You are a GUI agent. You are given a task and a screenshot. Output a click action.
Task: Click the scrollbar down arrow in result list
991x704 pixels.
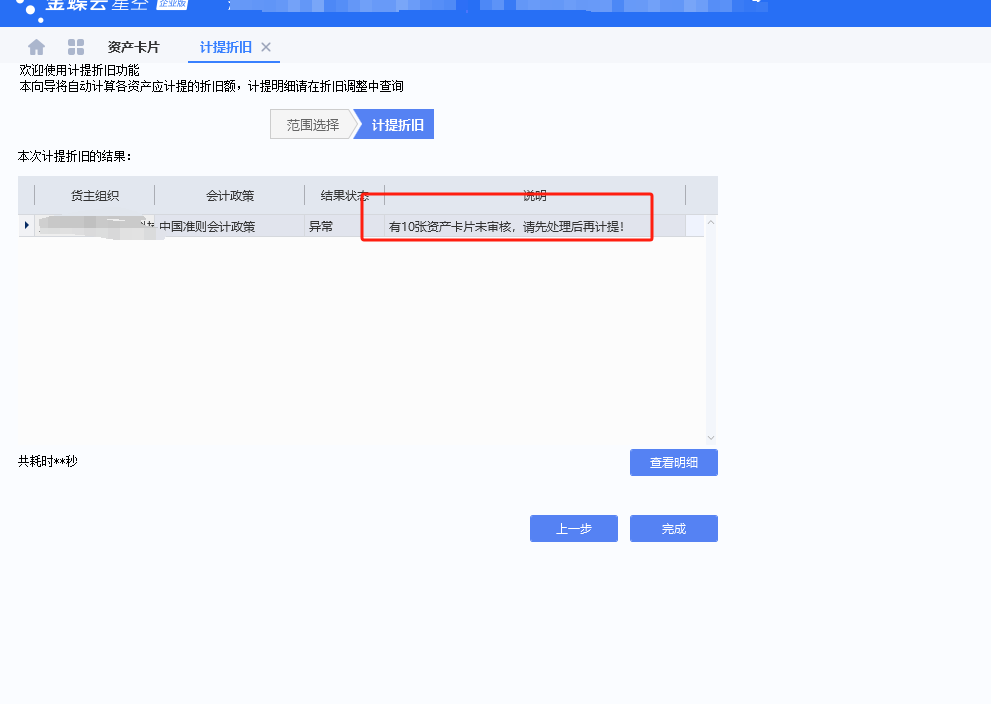(x=710, y=437)
